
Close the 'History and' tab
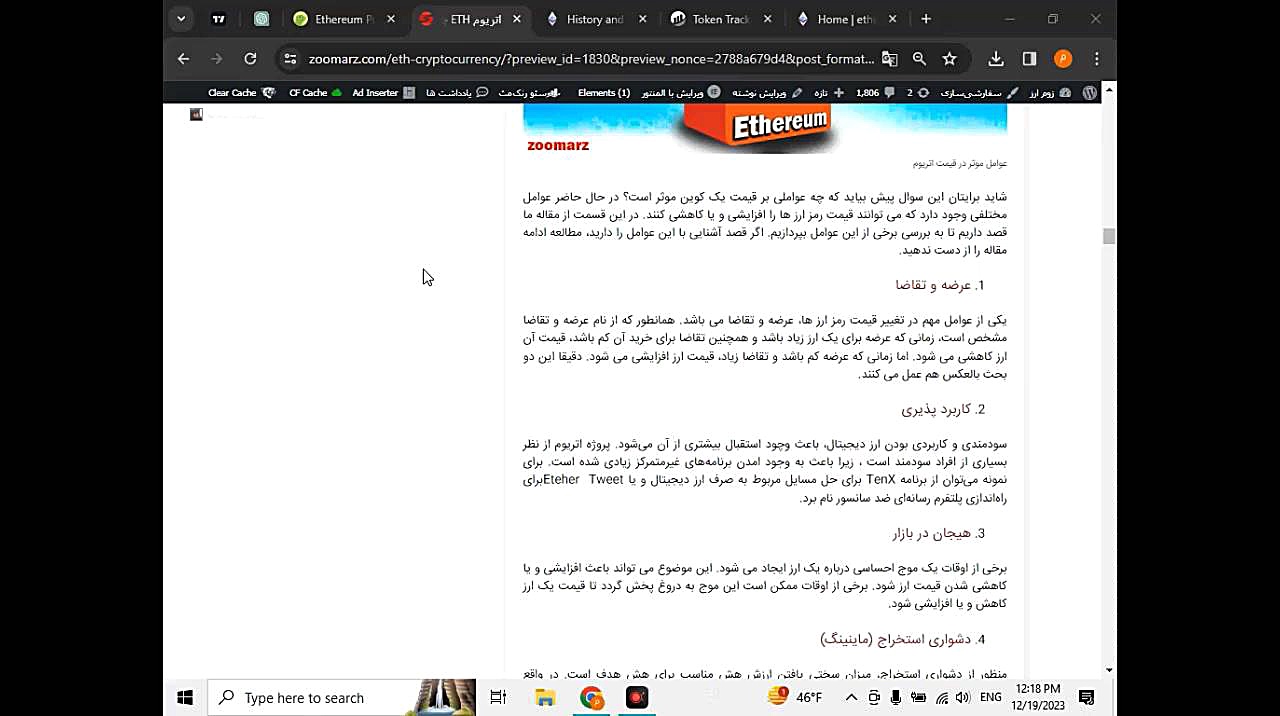(642, 19)
